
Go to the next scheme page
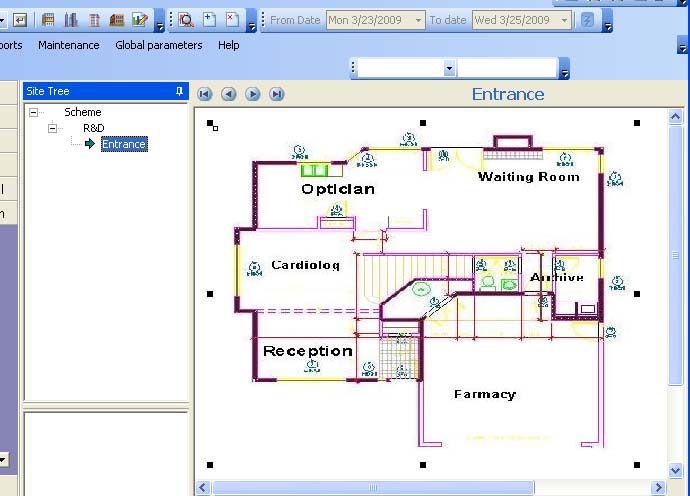253,94
